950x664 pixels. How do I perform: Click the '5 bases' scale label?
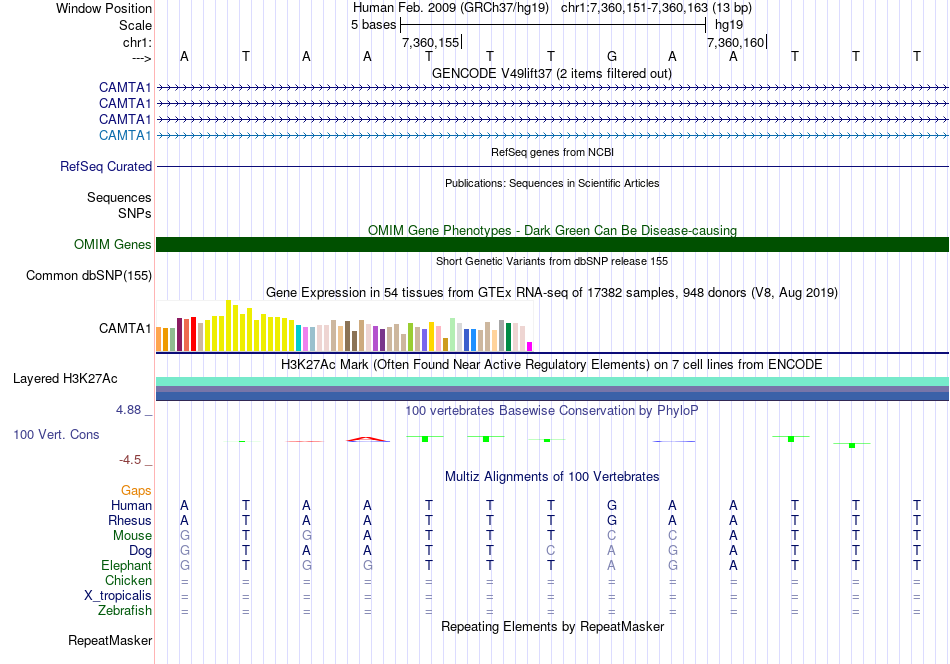pos(373,25)
